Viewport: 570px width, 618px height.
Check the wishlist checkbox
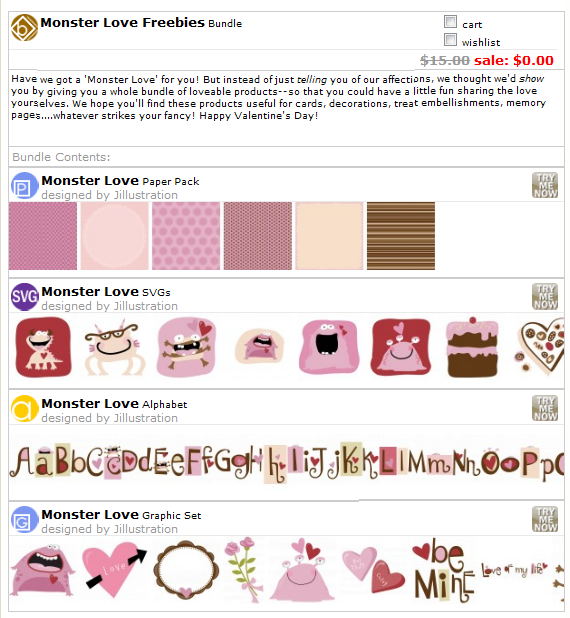pos(450,40)
